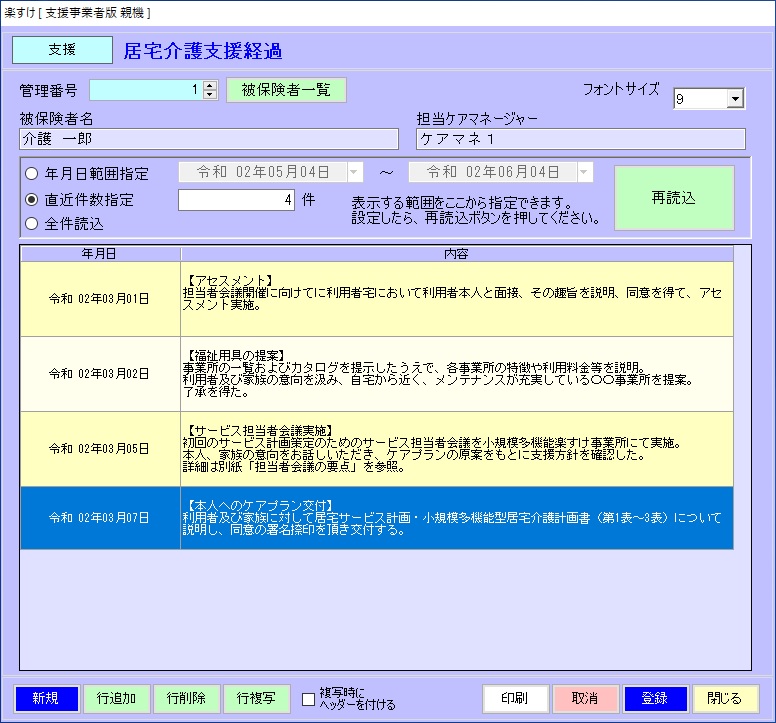Click the 新規 button
Screen dimensions: 776x723
46,698
